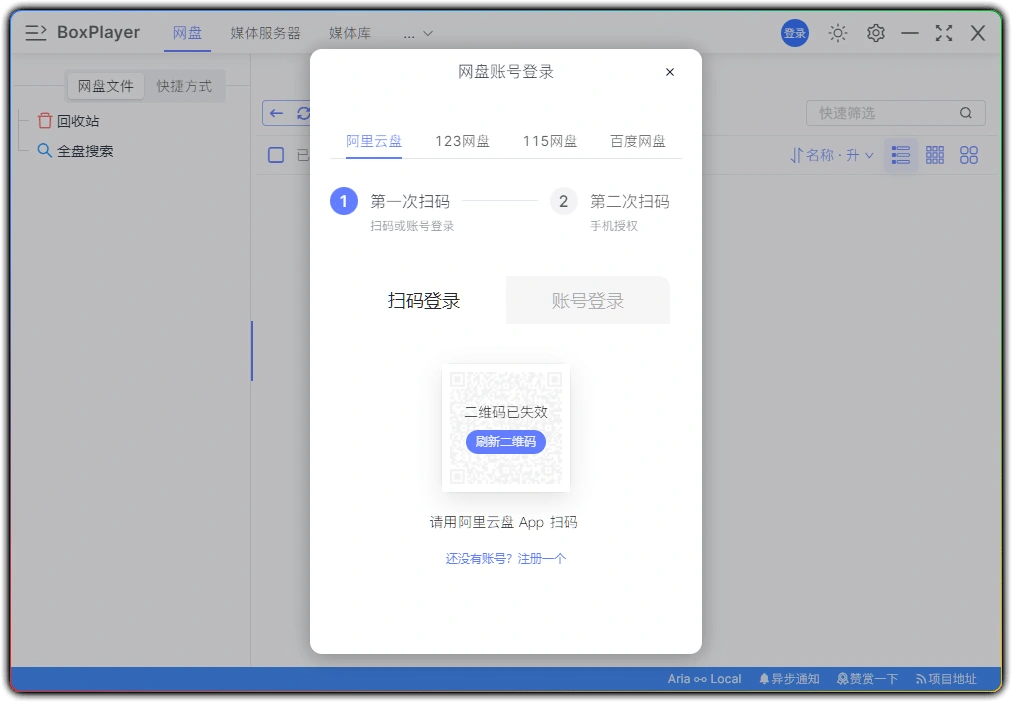
Task: Select the 媒体服务器 top tab
Action: click(x=265, y=33)
